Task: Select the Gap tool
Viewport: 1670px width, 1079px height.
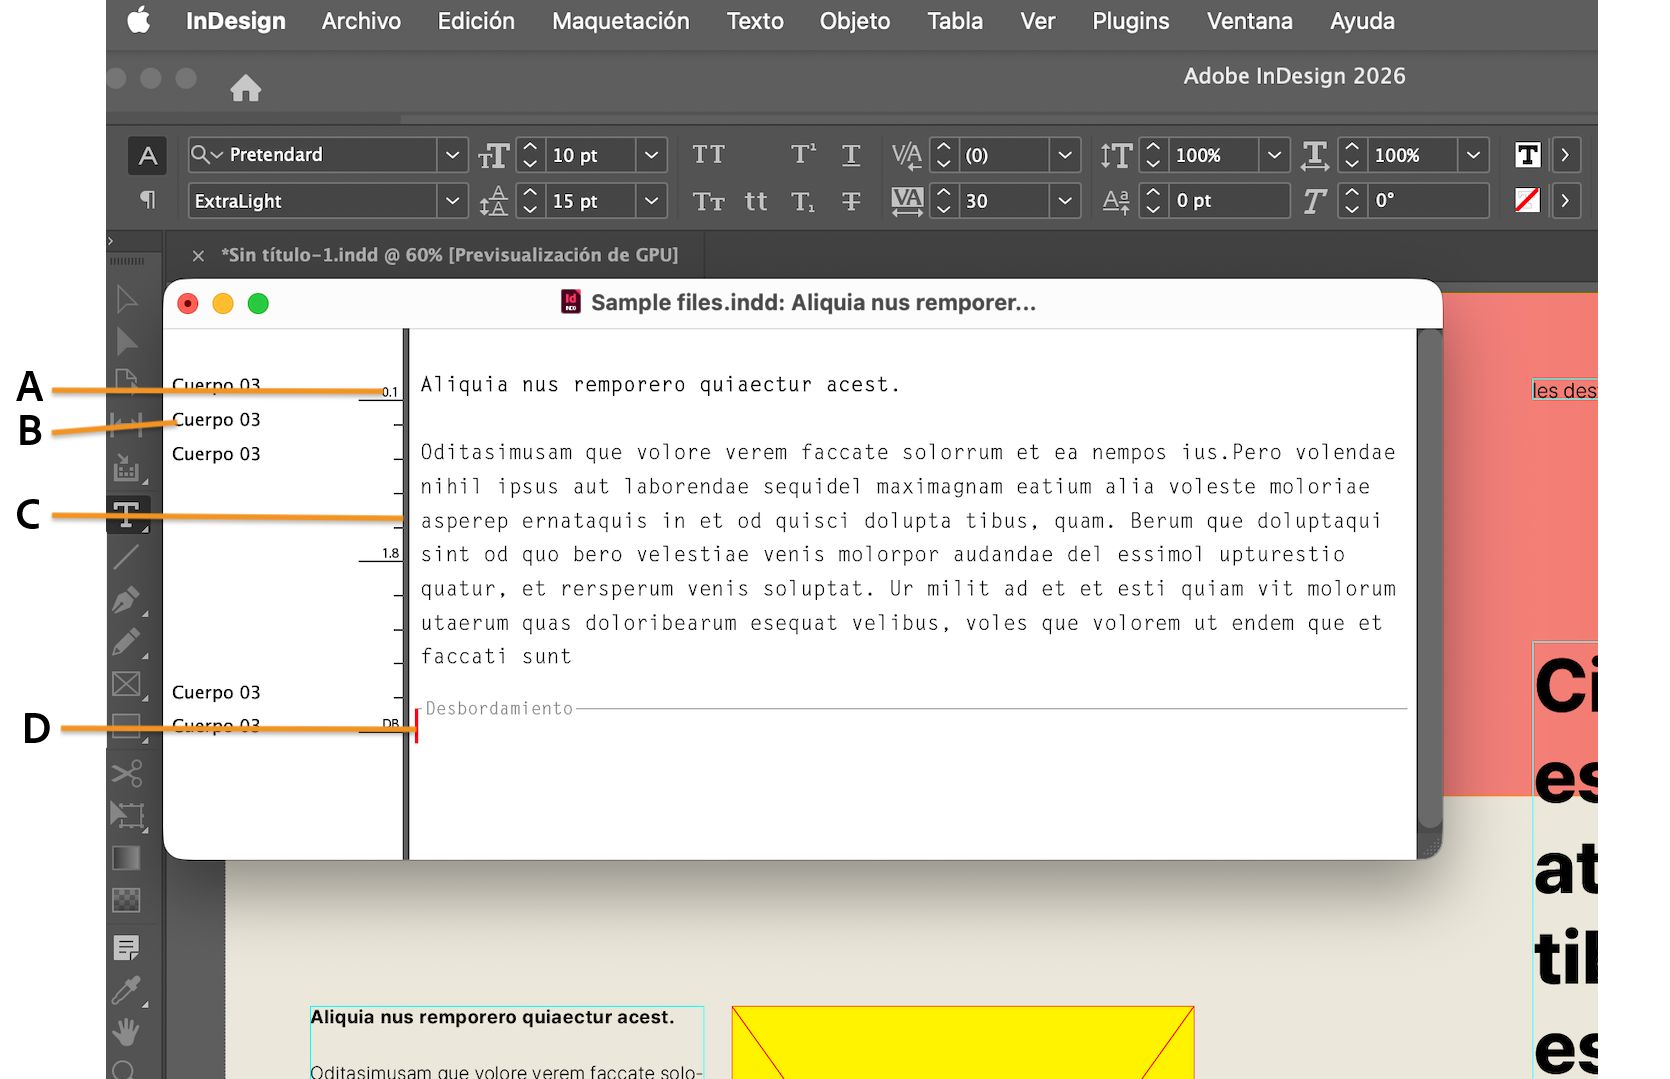Action: pos(127,424)
